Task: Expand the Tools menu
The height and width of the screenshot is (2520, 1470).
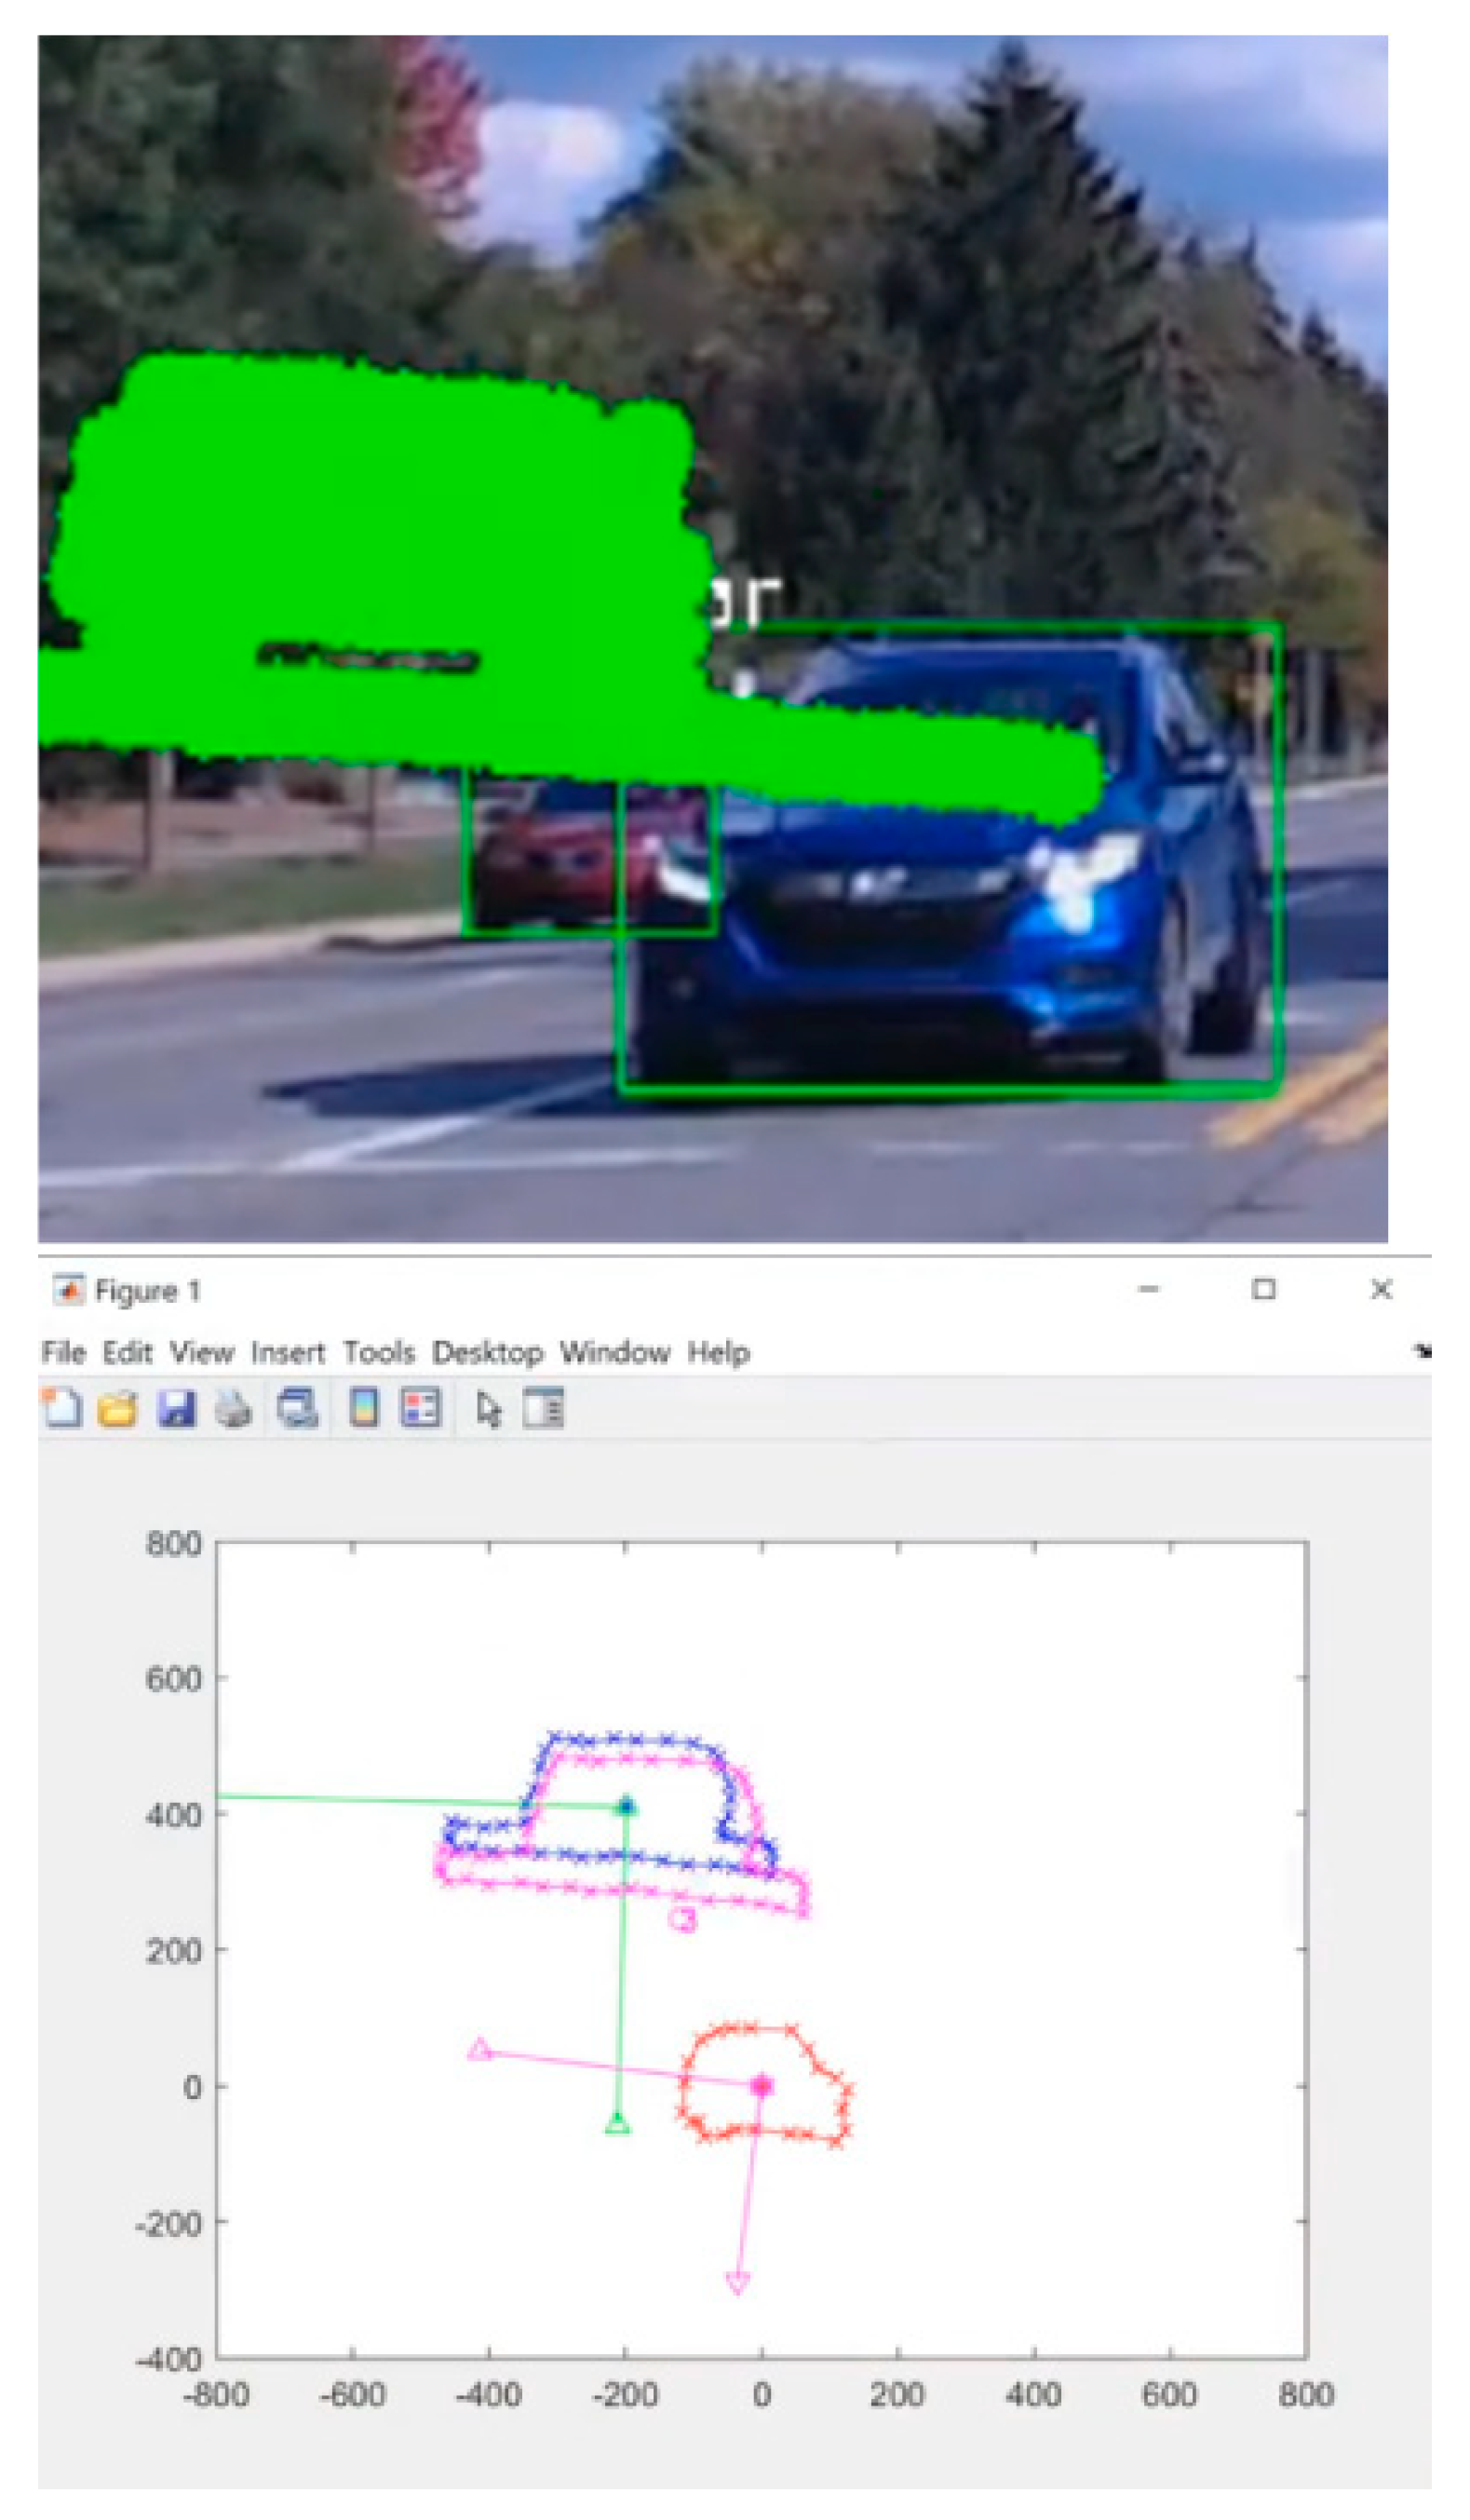Action: (379, 1352)
